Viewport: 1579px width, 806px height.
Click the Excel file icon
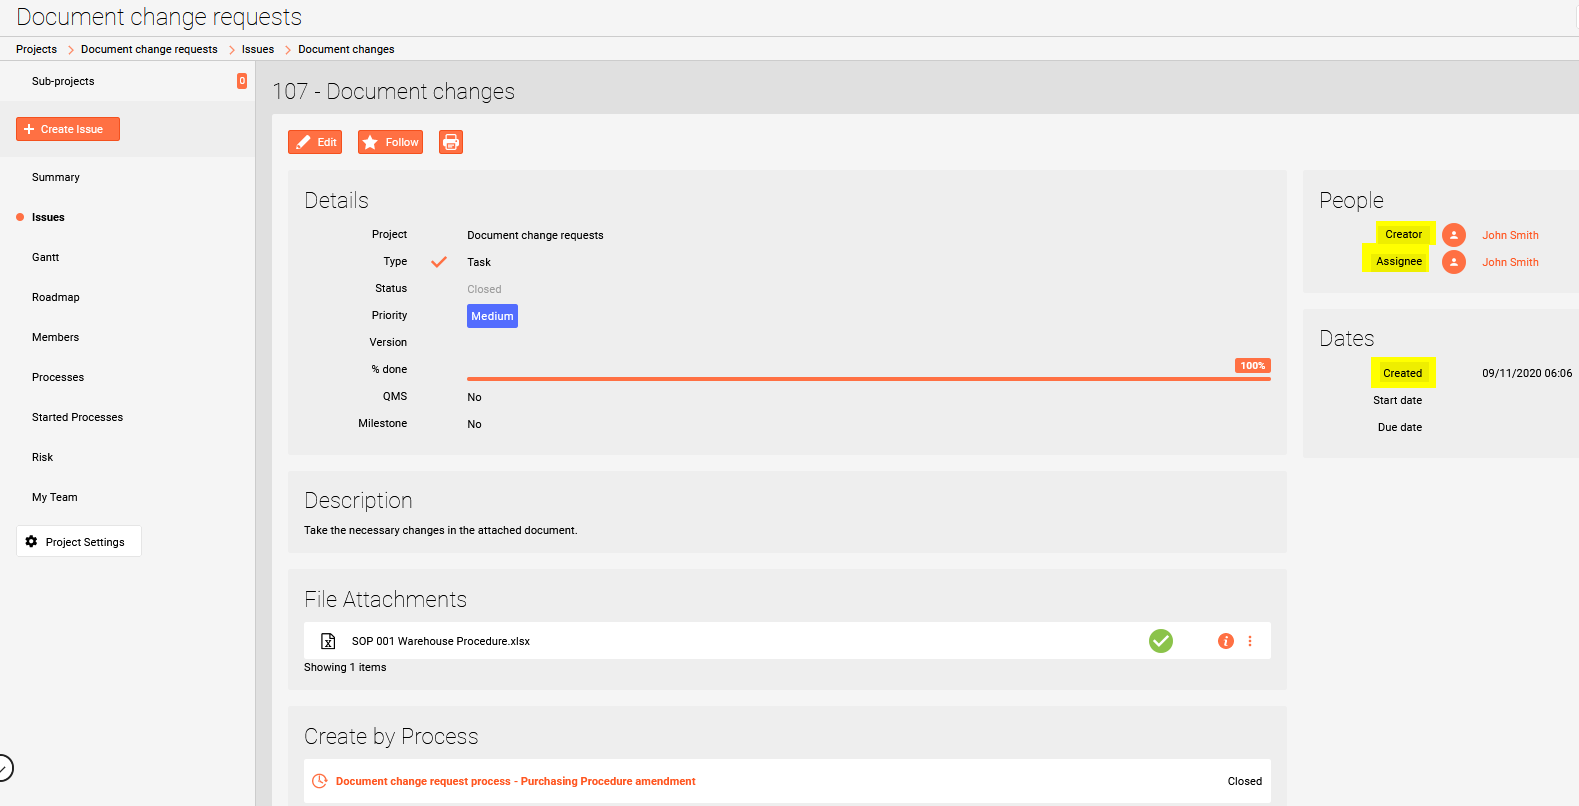pyautogui.click(x=328, y=641)
